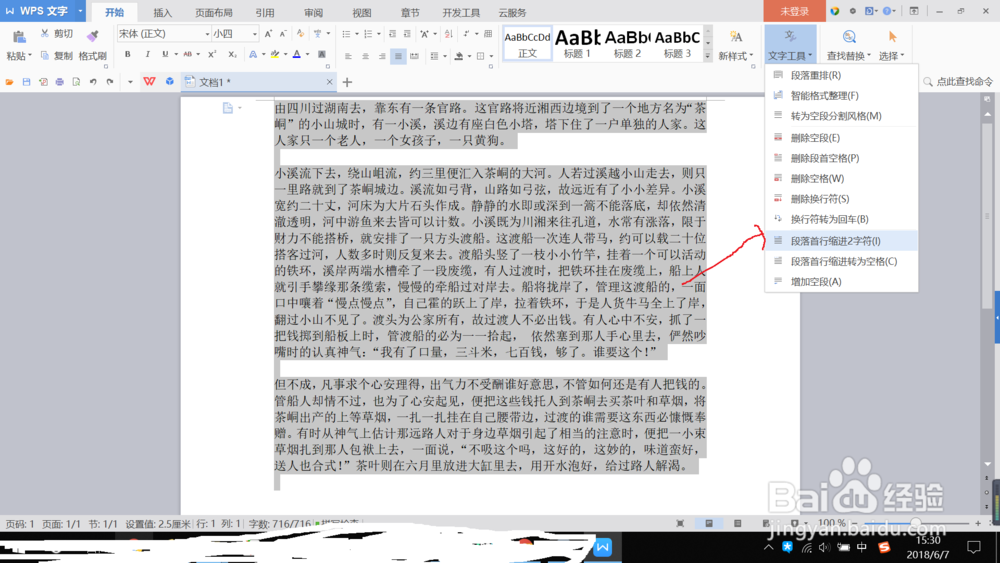Choose 增加空段(A) menu item

[x=841, y=282]
